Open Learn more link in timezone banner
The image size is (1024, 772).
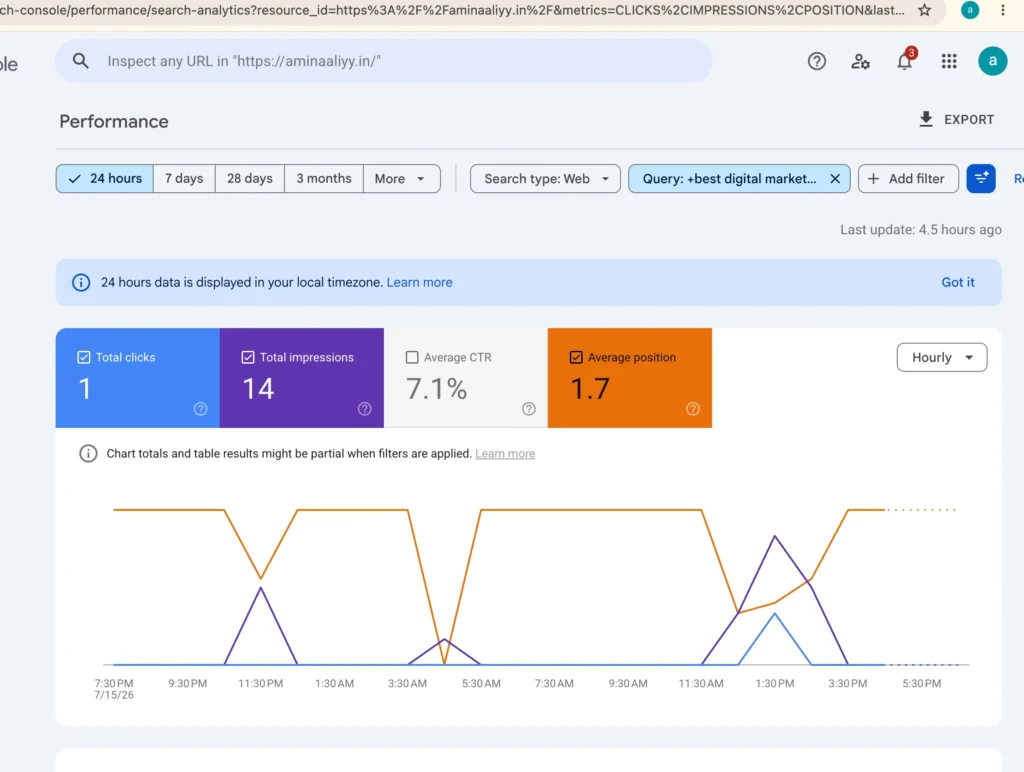coord(419,283)
